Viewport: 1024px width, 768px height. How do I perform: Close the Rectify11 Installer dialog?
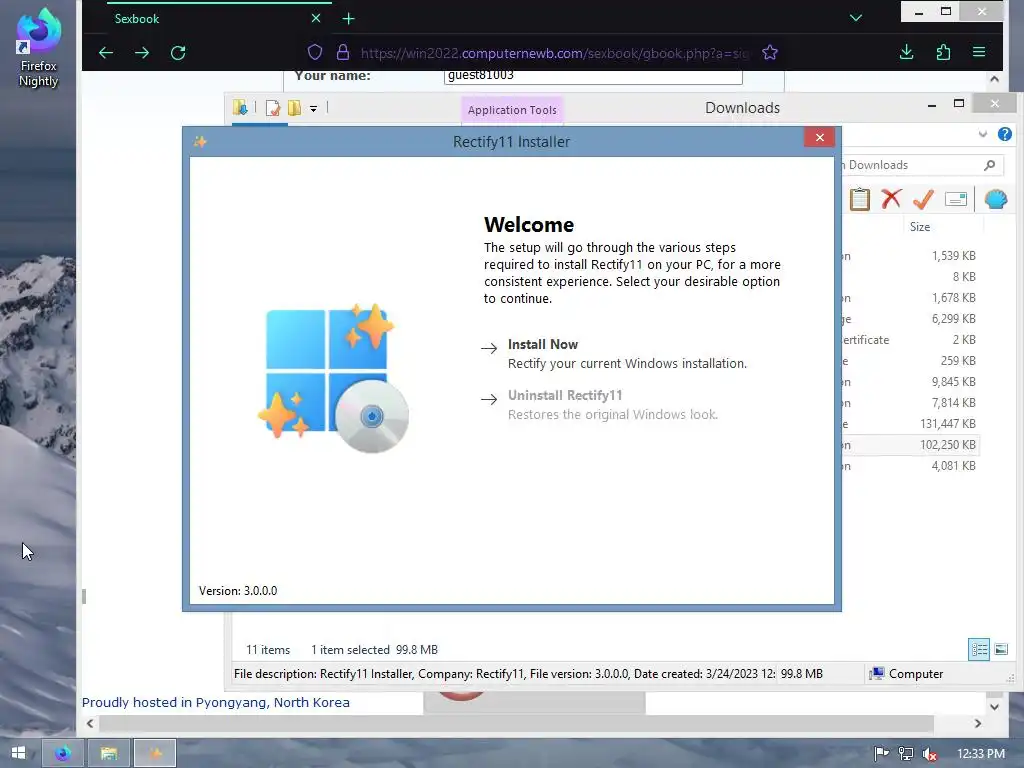click(x=820, y=137)
